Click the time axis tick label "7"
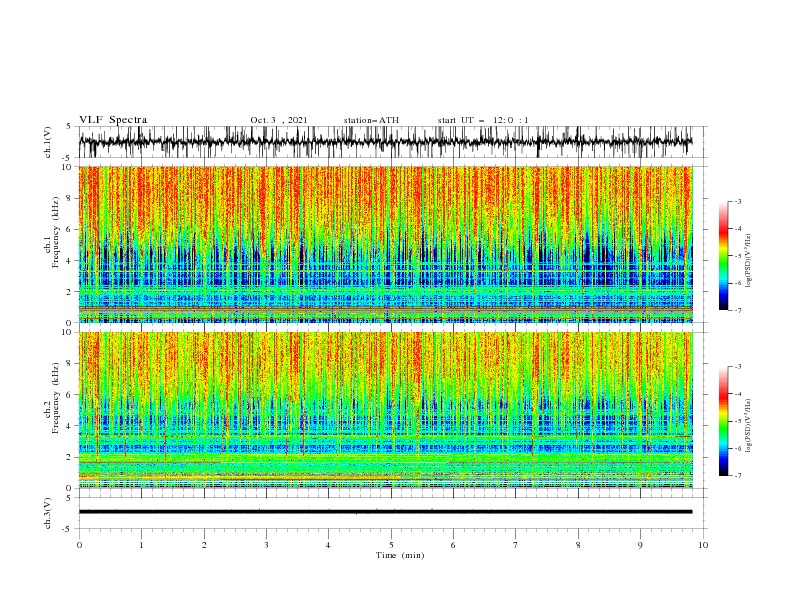The image size is (792, 612). (x=516, y=545)
